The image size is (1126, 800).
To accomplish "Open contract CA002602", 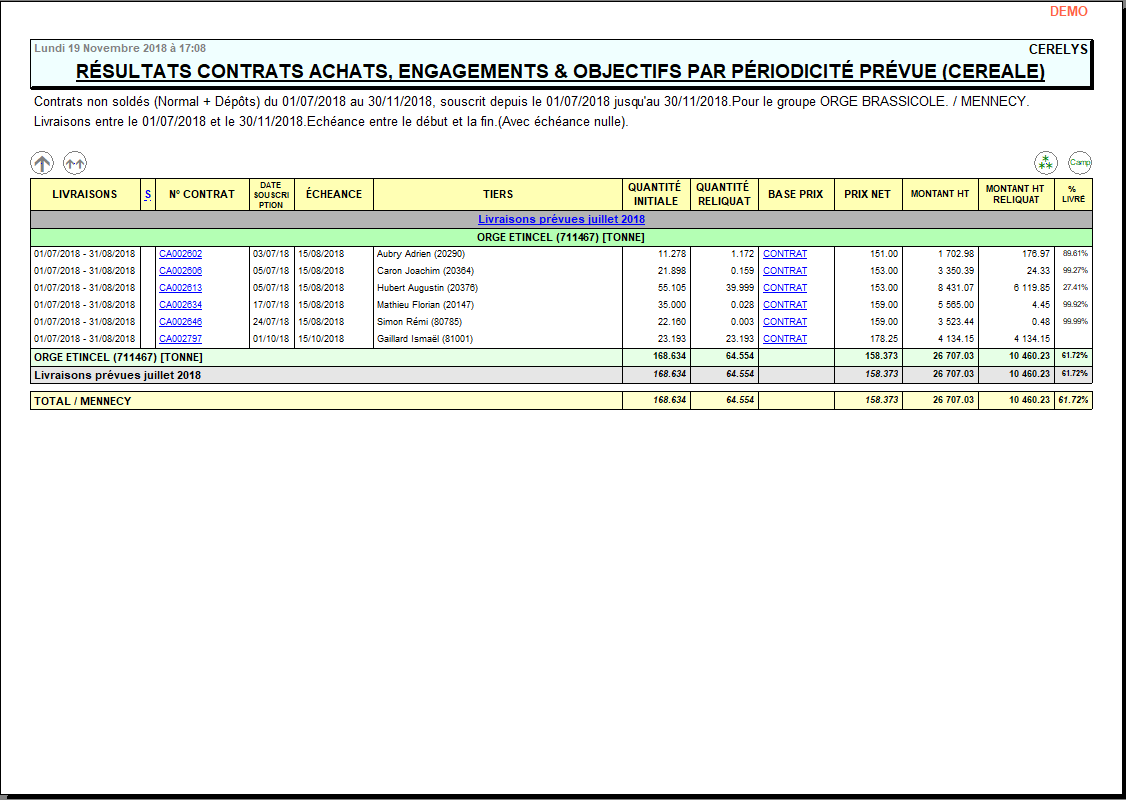I will 180,254.
